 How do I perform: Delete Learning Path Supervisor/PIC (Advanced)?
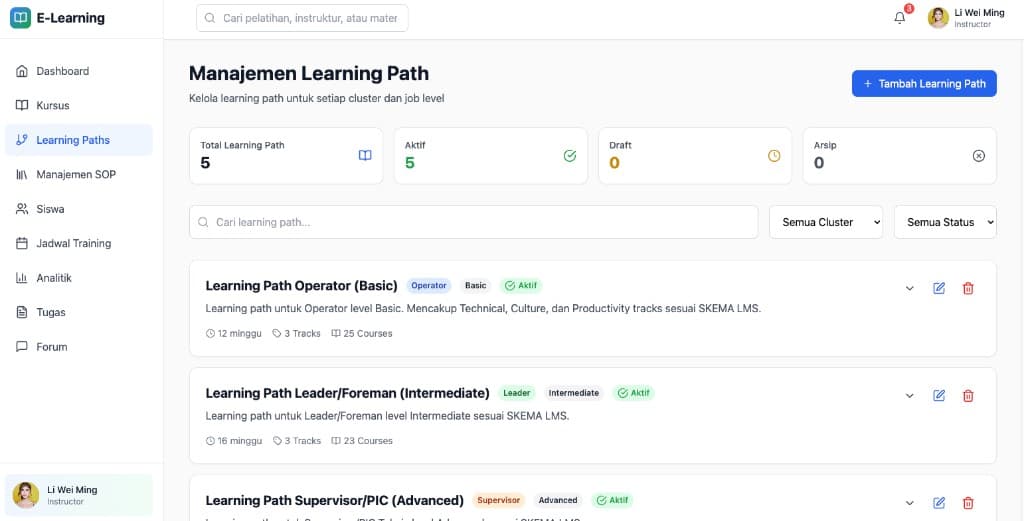tap(968, 503)
